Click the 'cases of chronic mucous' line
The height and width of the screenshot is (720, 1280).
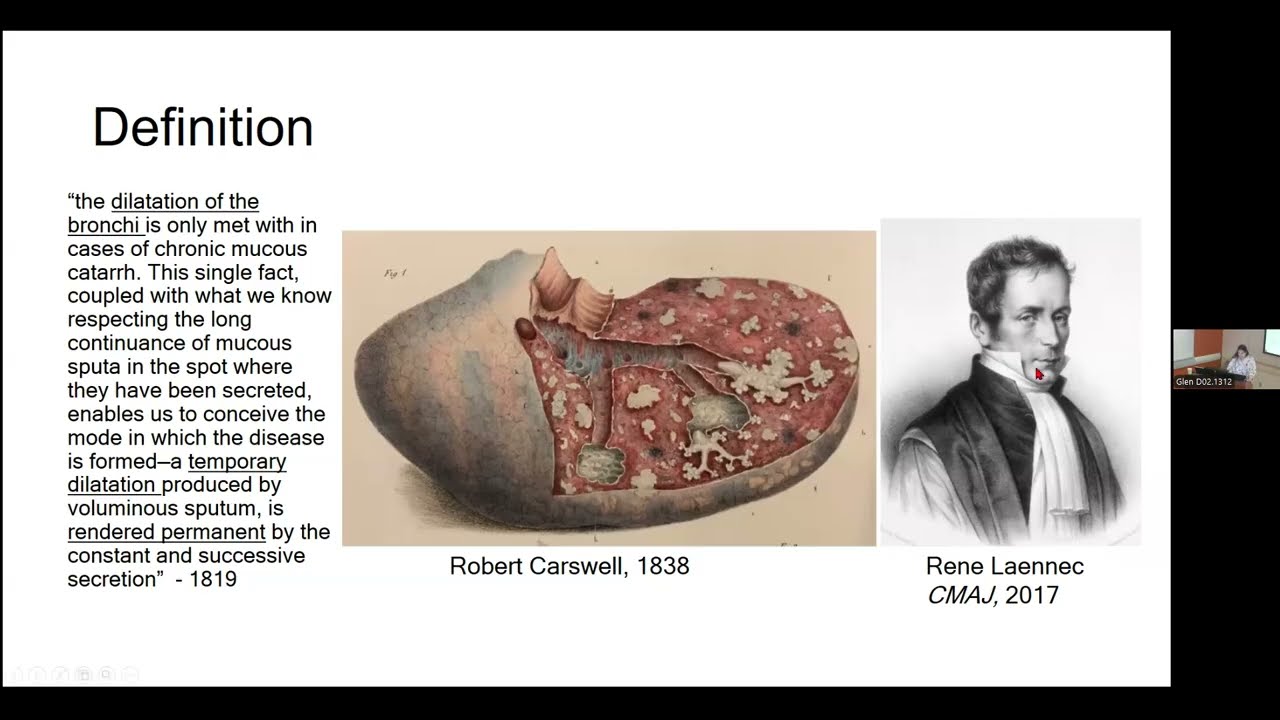pos(187,248)
